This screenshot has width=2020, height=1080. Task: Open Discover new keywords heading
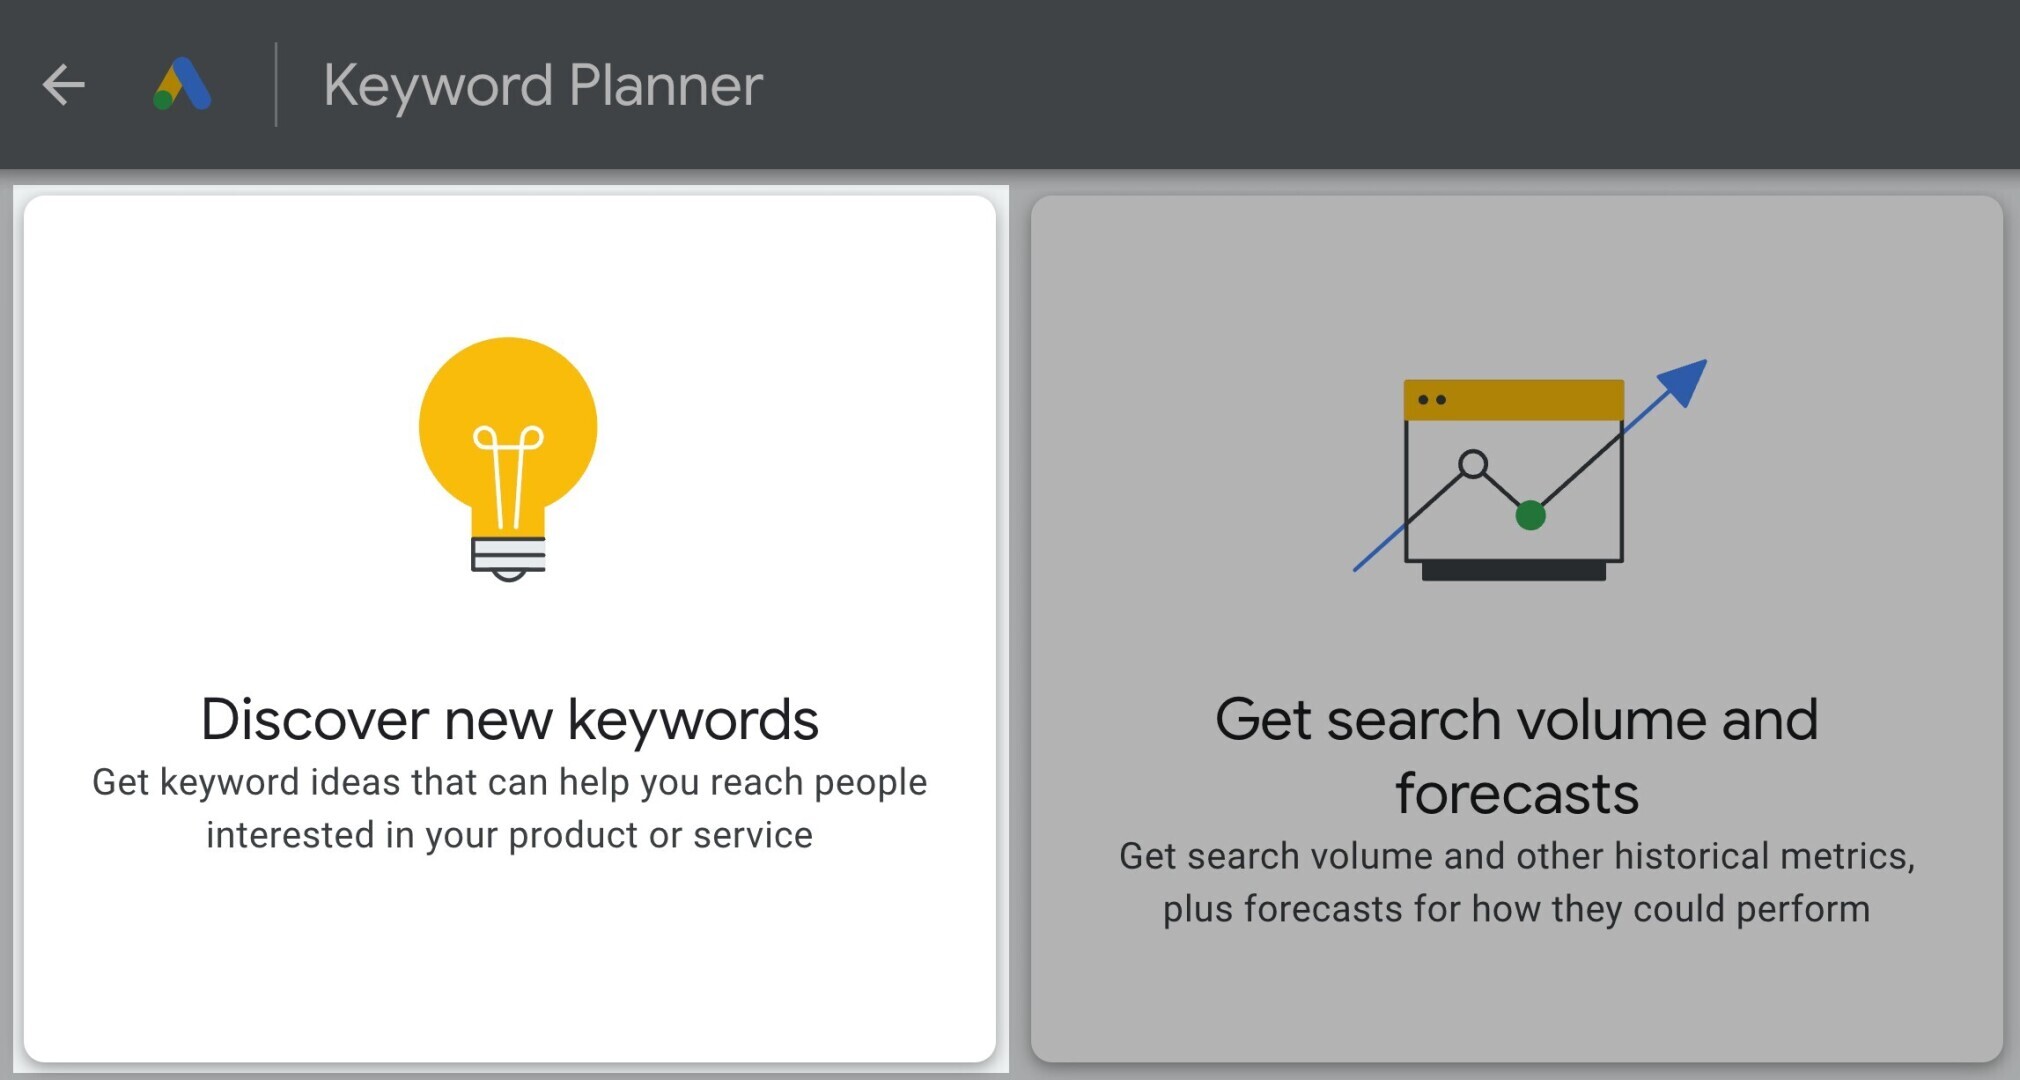coord(510,719)
